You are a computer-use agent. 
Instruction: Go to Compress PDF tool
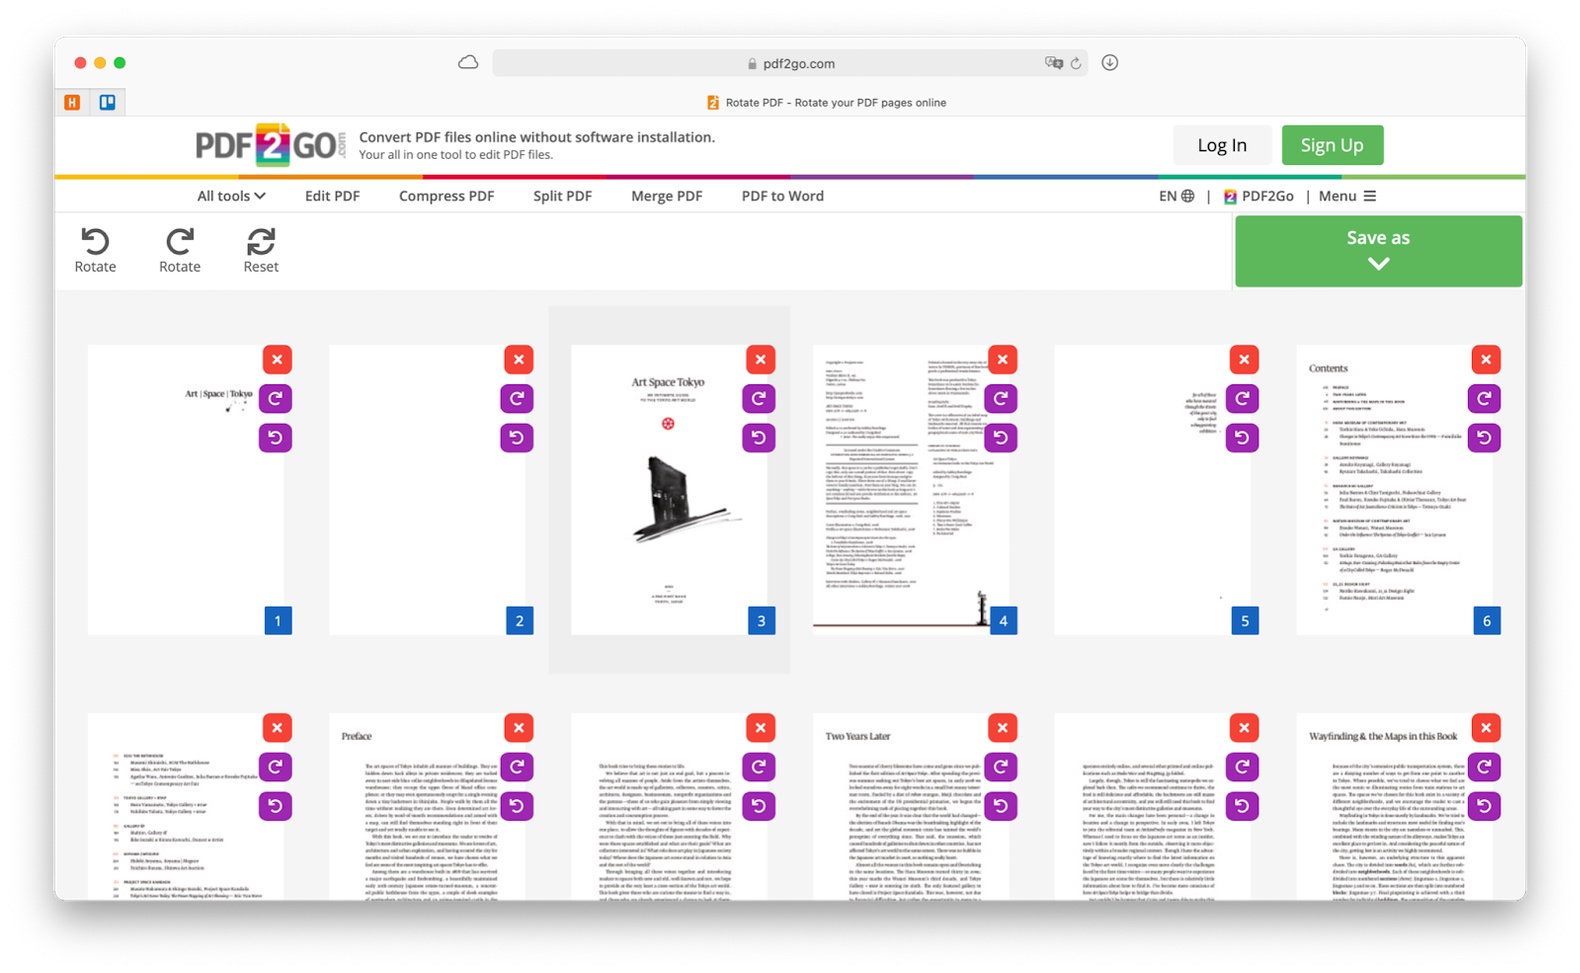point(446,196)
